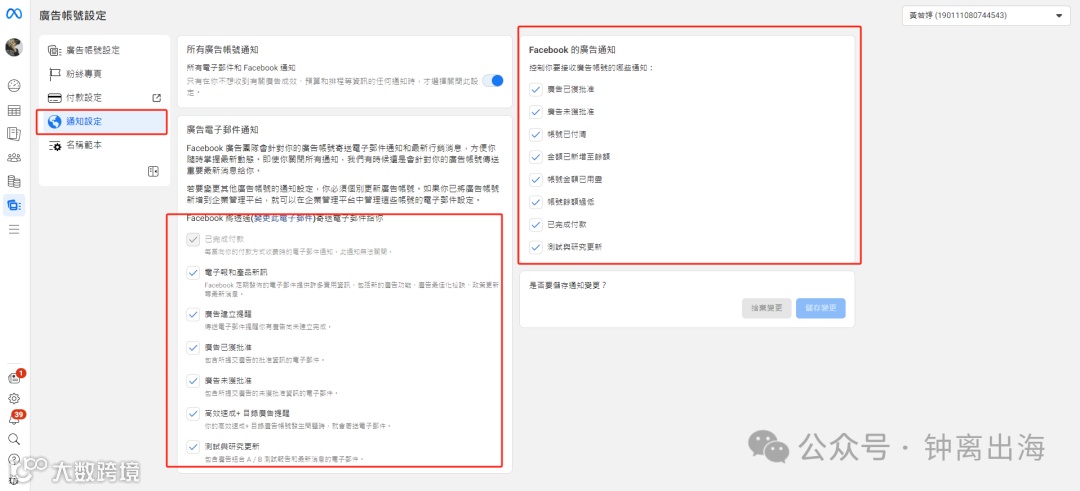The image size is (1080, 491).
Task: Click the 儲存變更 button
Action: (820, 308)
